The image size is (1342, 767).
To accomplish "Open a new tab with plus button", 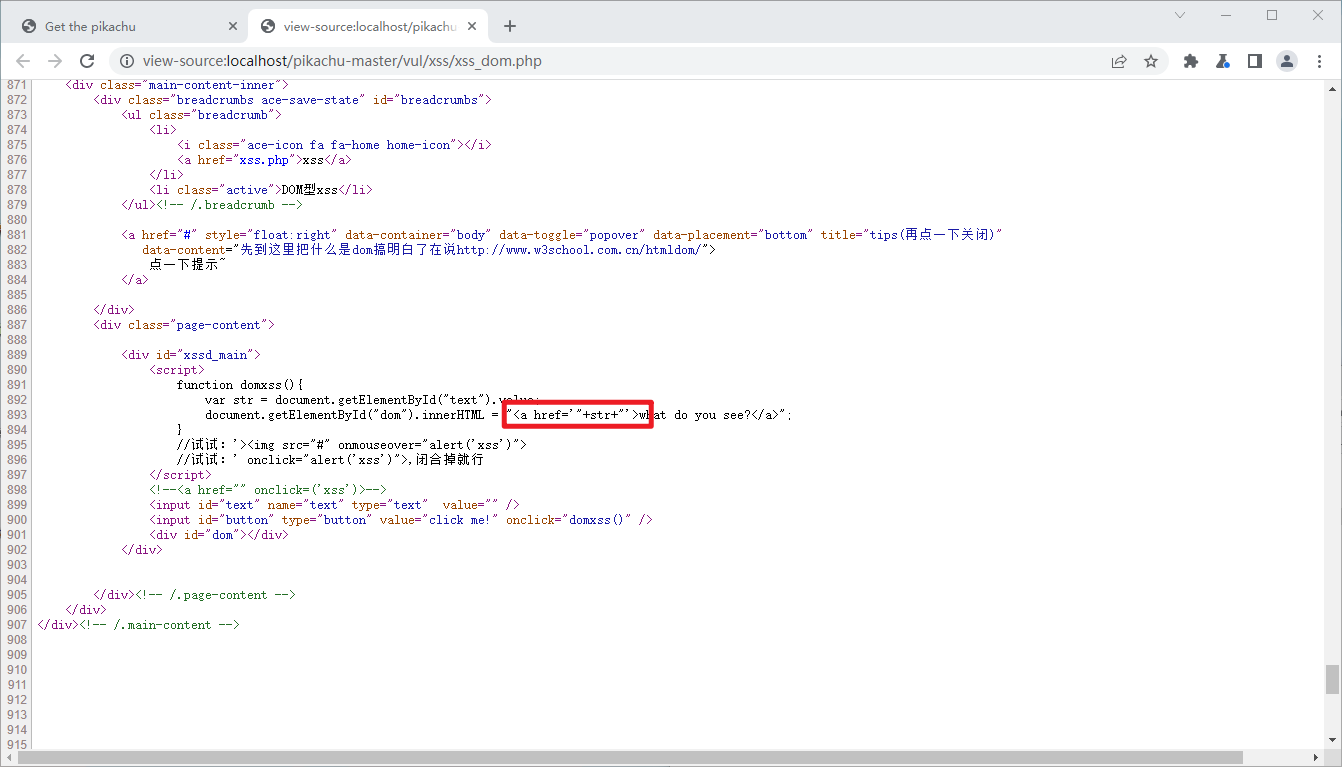I will click(510, 26).
